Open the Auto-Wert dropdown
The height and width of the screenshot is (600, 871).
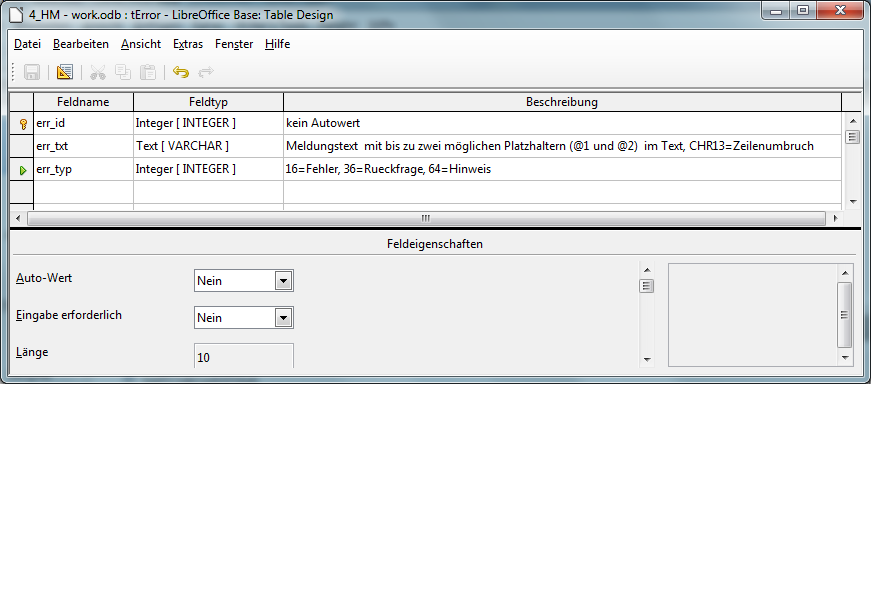point(283,281)
